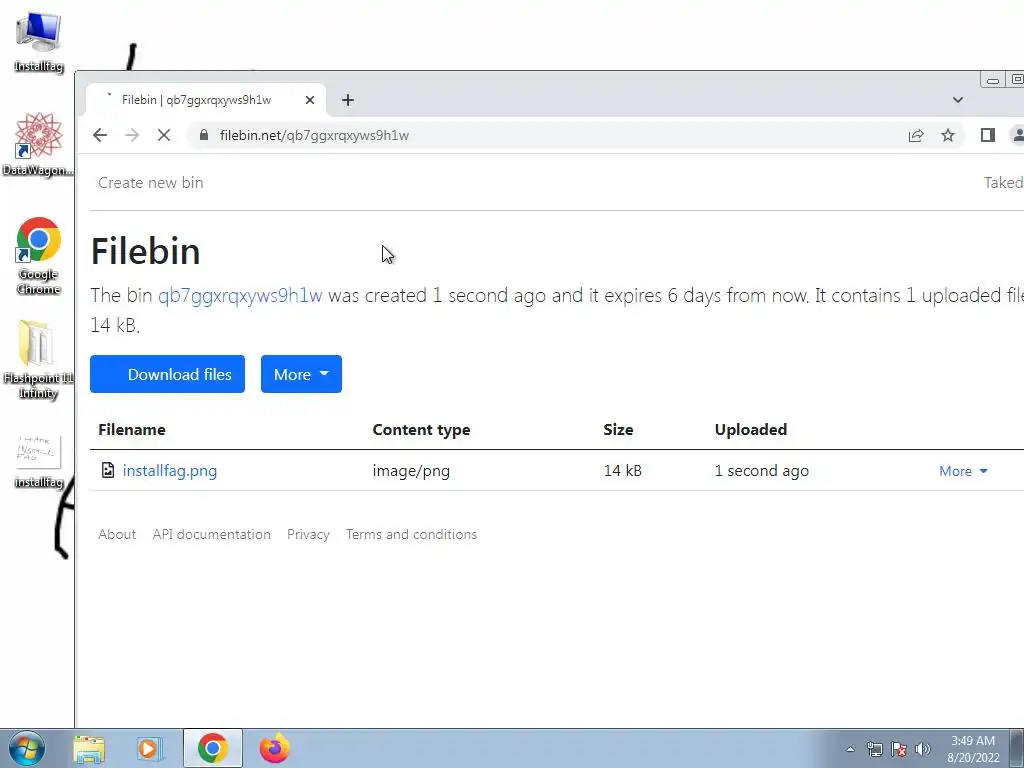Click the volume speaker icon
Image resolution: width=1024 pixels, height=768 pixels.
click(923, 749)
